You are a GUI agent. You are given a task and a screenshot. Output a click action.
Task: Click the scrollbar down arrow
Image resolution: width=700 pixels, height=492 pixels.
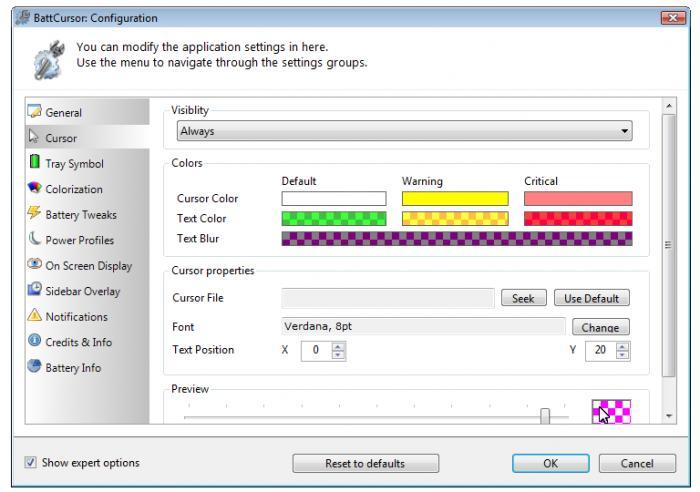[668, 416]
